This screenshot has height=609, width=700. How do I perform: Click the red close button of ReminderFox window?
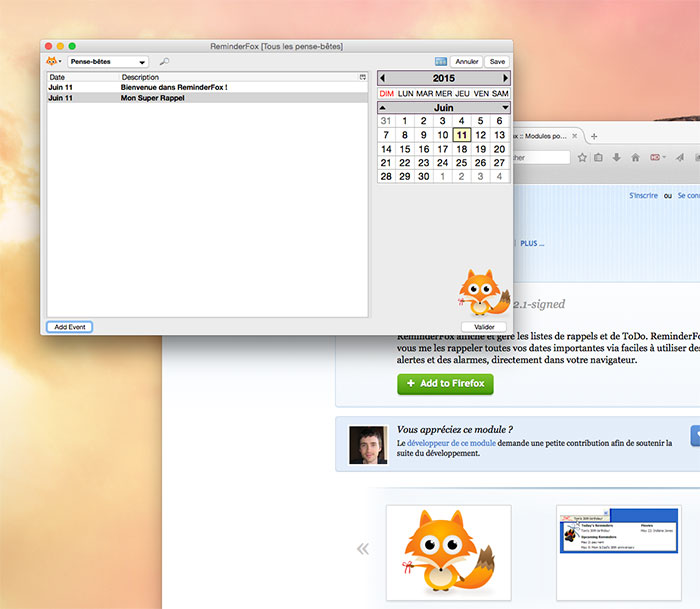point(49,46)
